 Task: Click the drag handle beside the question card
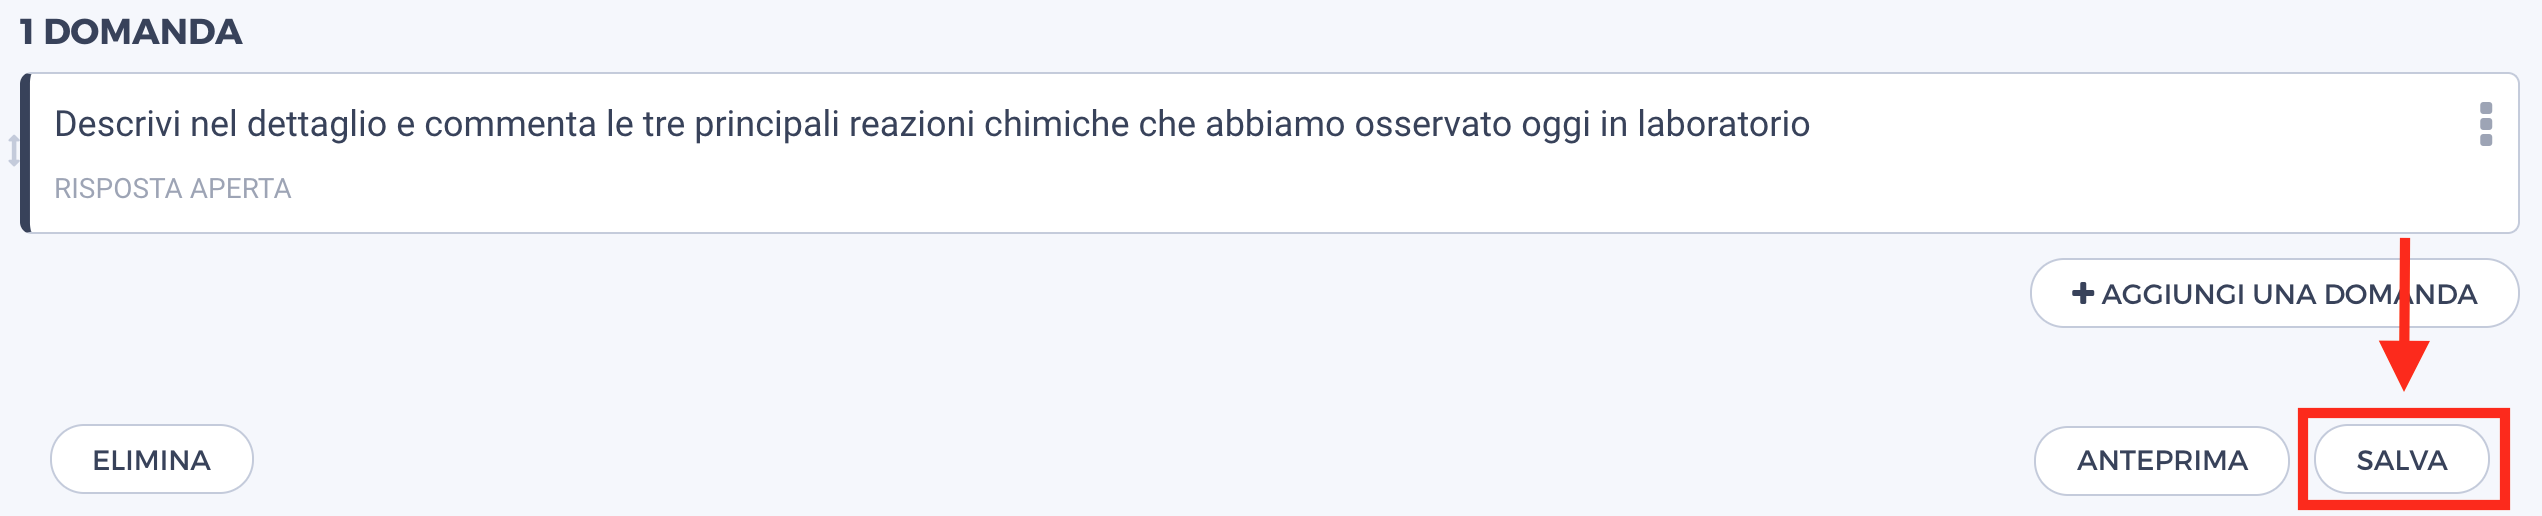(13, 151)
